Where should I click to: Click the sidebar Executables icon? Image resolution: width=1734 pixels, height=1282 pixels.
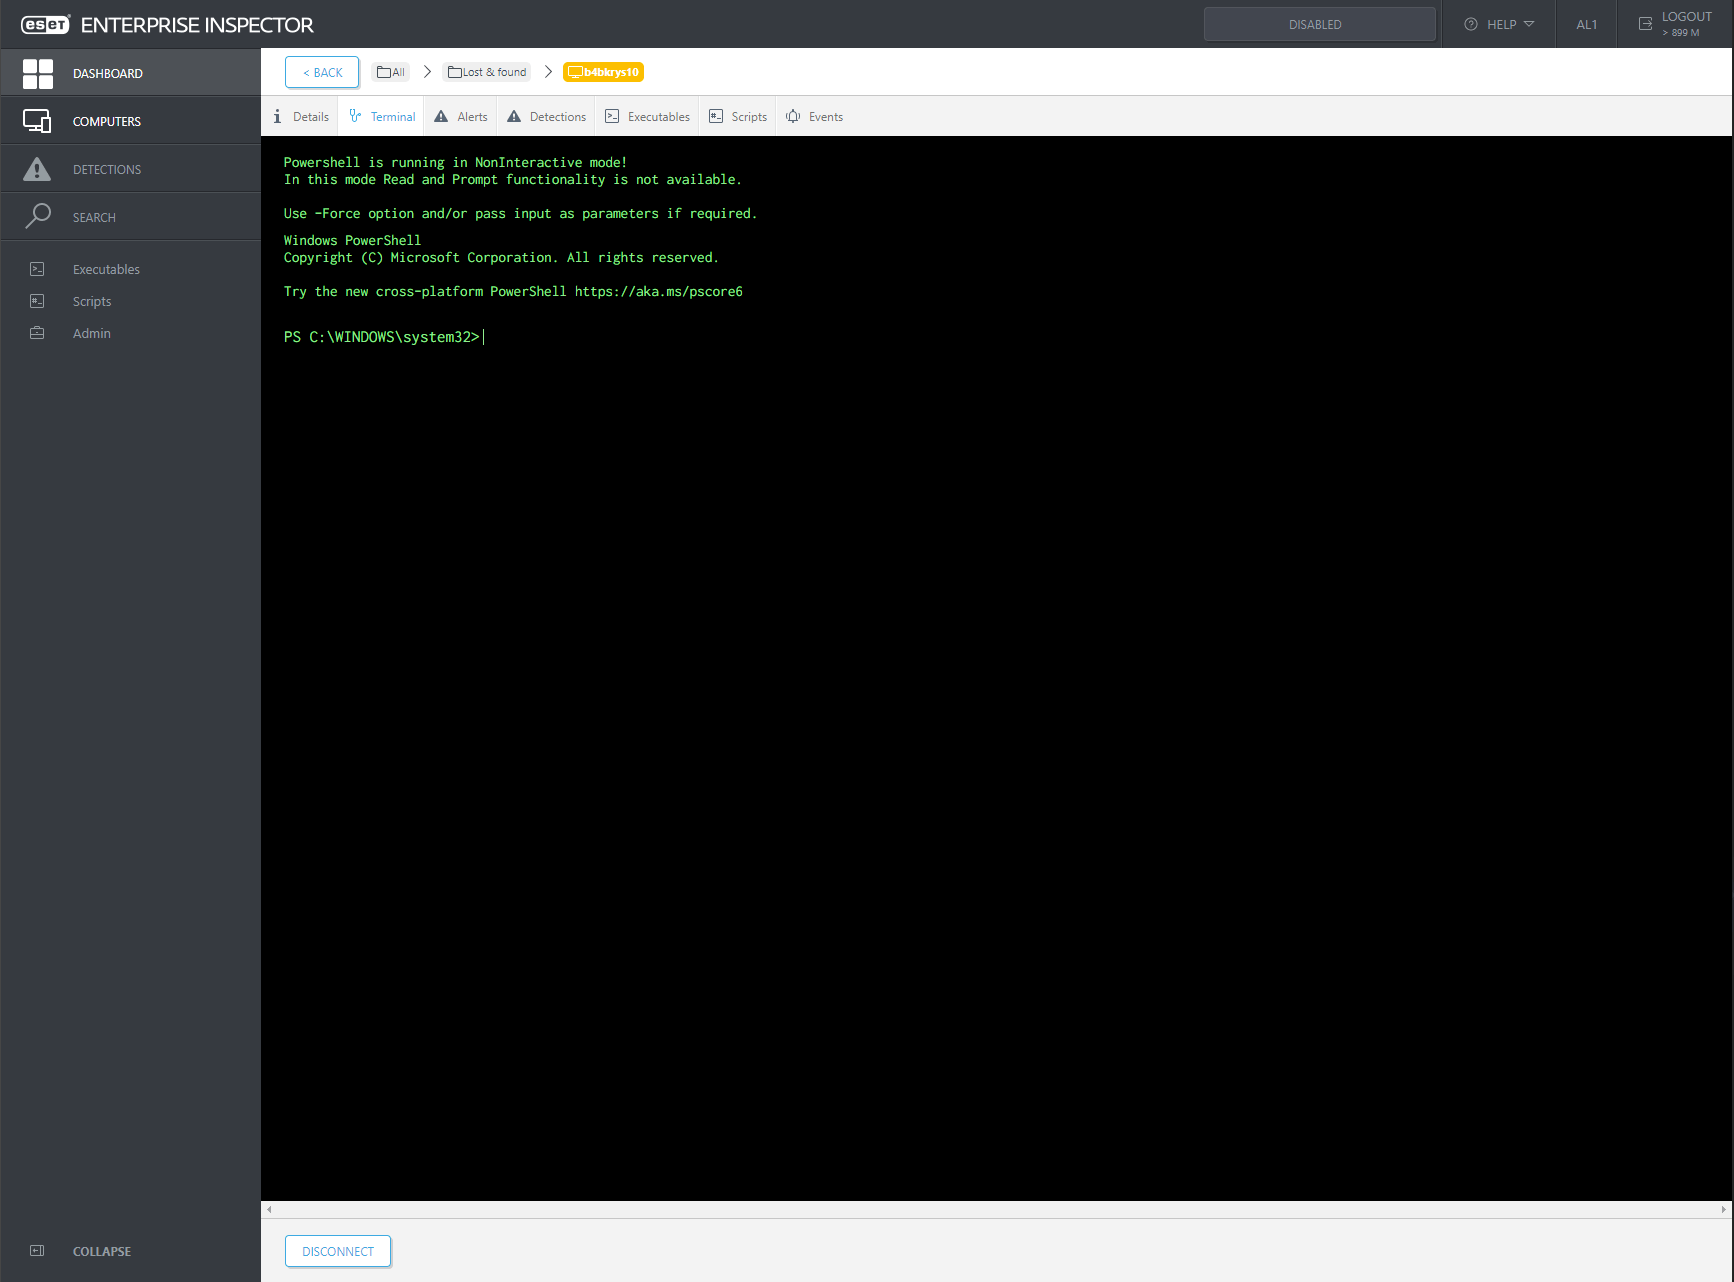(x=37, y=269)
